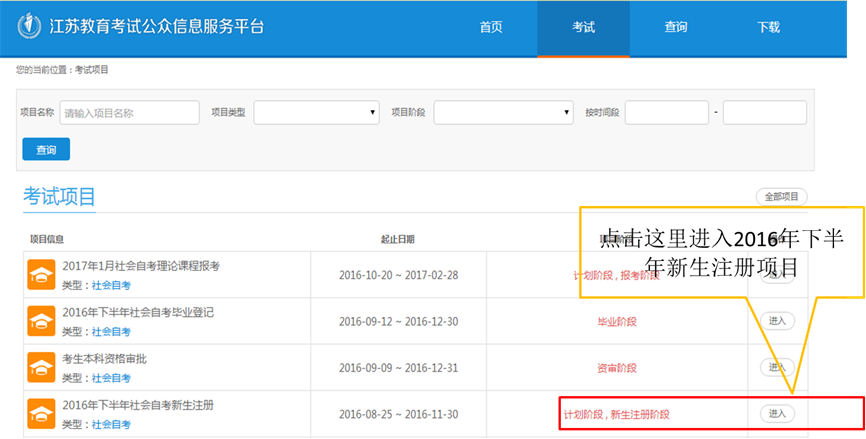Click 进入 for the 考生本科资格审批 row
The width and height of the screenshot is (866, 439).
coord(777,367)
